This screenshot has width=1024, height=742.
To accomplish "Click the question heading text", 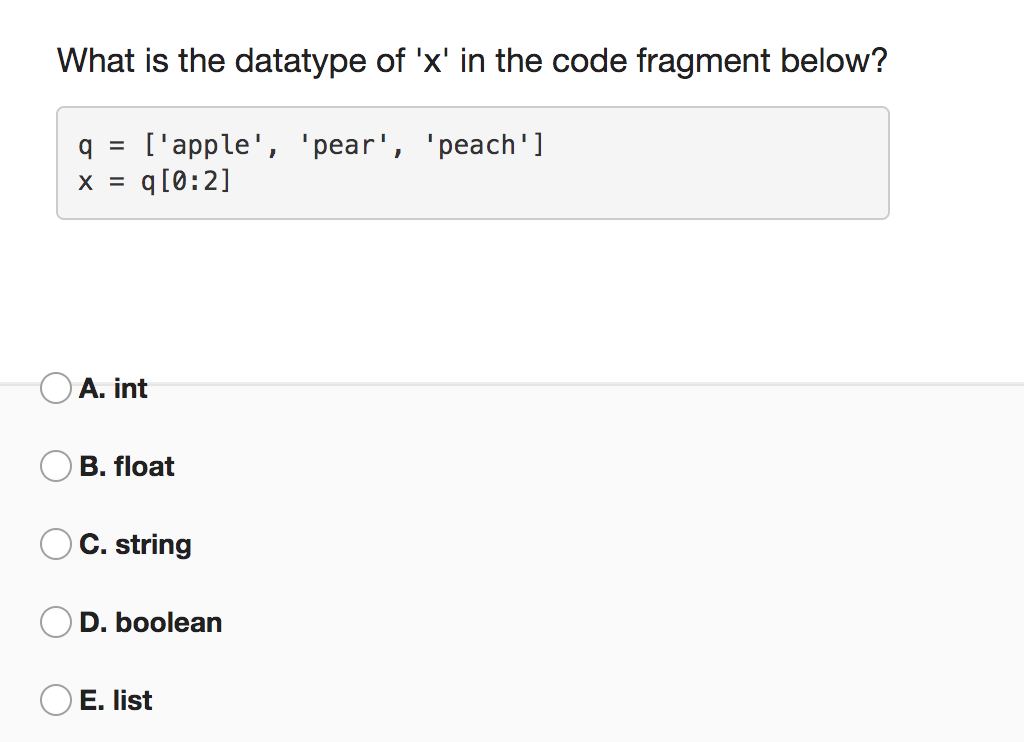I will pyautogui.click(x=471, y=61).
